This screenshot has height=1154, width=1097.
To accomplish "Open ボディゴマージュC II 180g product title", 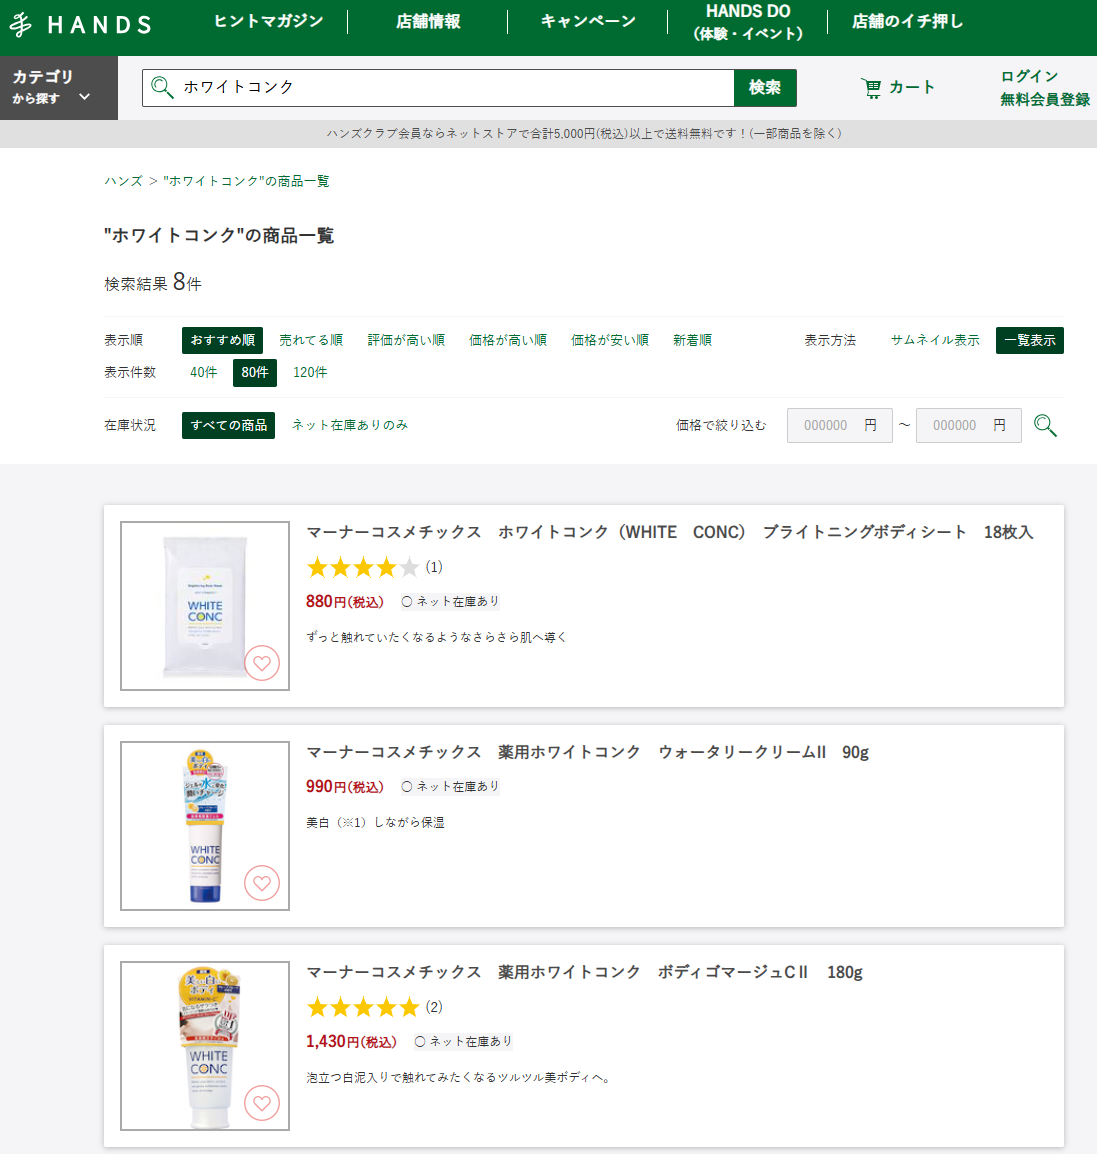I will tap(584, 972).
